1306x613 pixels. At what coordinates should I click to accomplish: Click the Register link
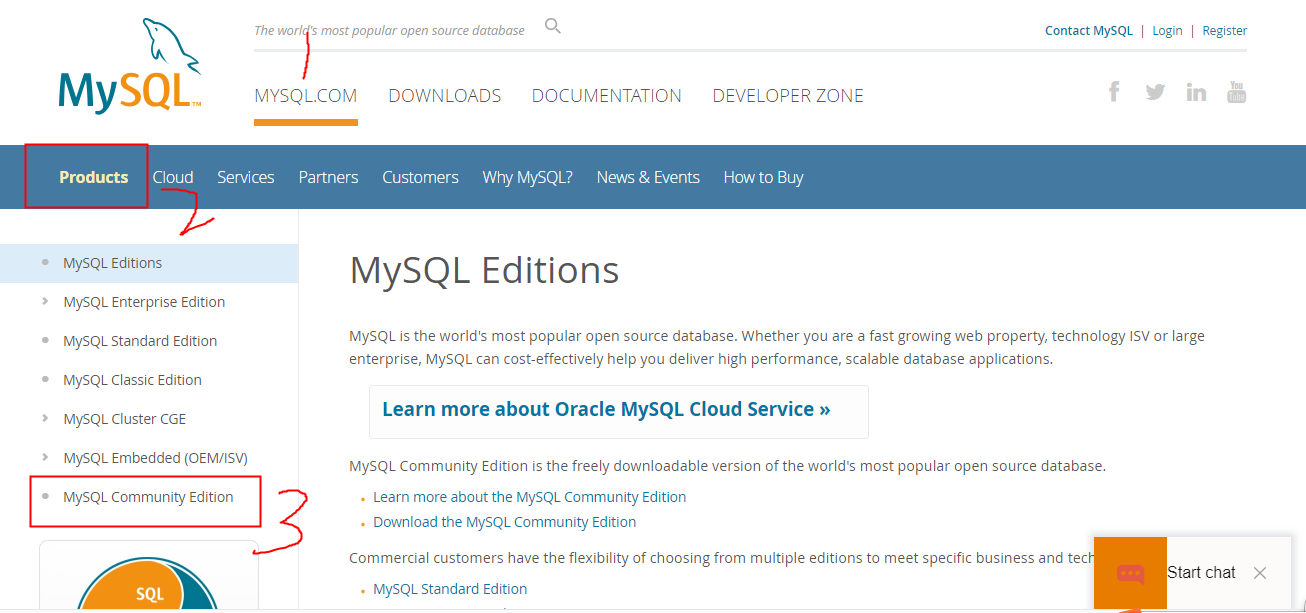click(1224, 30)
